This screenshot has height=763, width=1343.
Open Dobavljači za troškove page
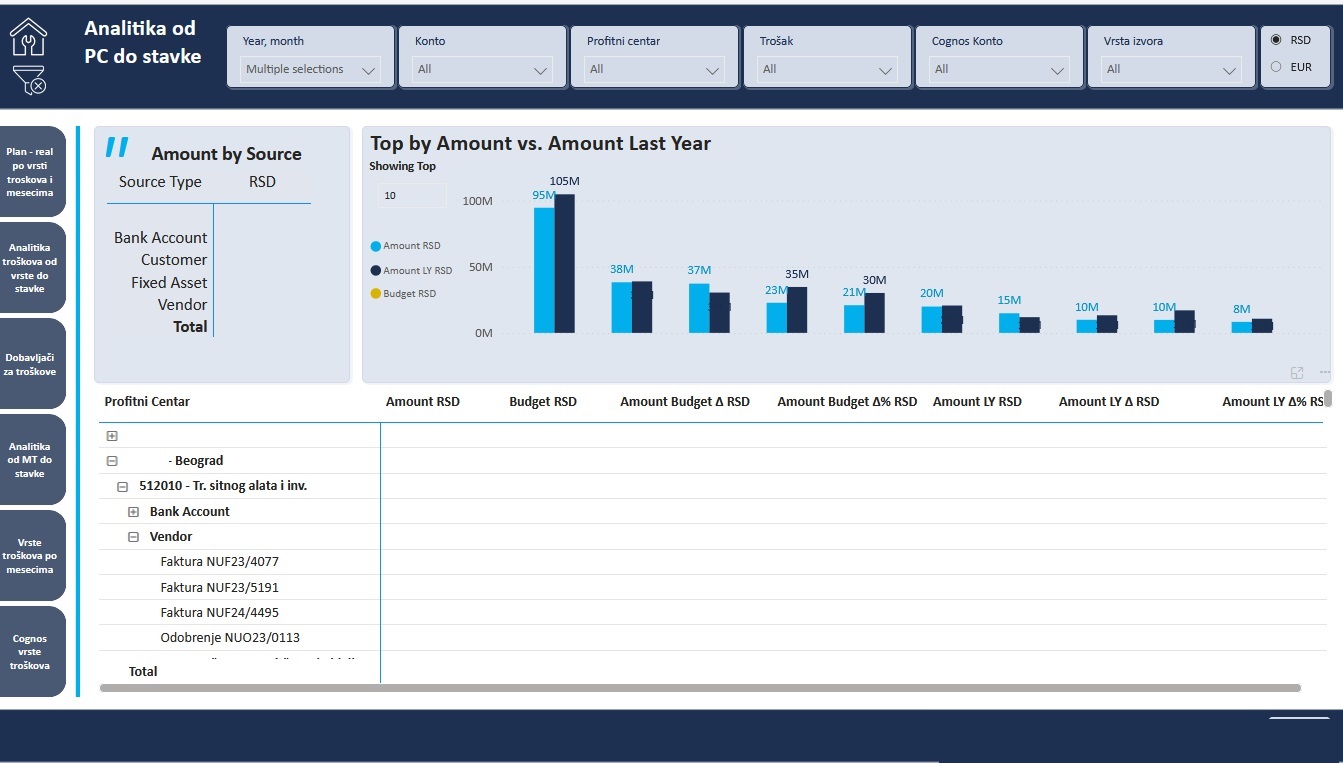click(x=30, y=364)
